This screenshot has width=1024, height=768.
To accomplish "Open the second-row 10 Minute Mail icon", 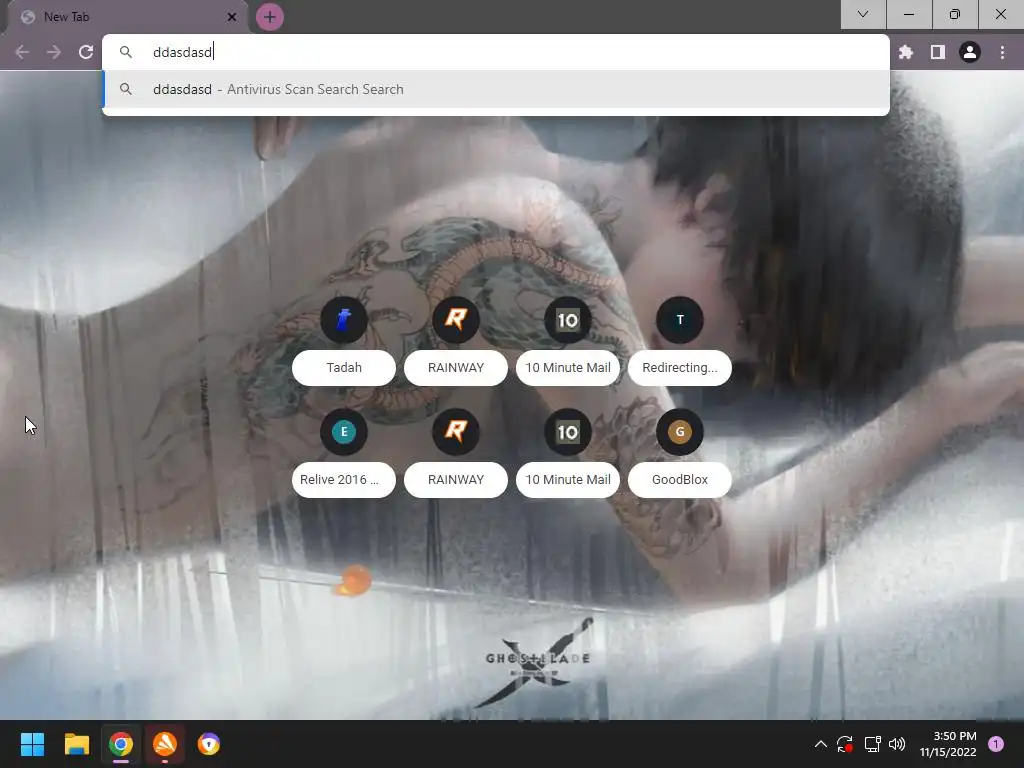I will pos(568,432).
